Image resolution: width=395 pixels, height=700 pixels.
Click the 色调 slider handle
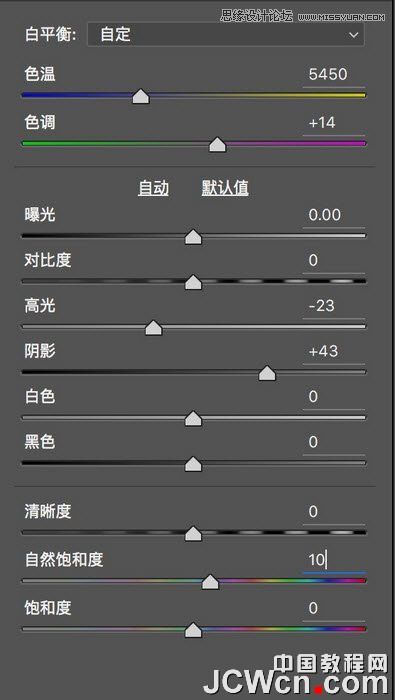click(x=217, y=145)
